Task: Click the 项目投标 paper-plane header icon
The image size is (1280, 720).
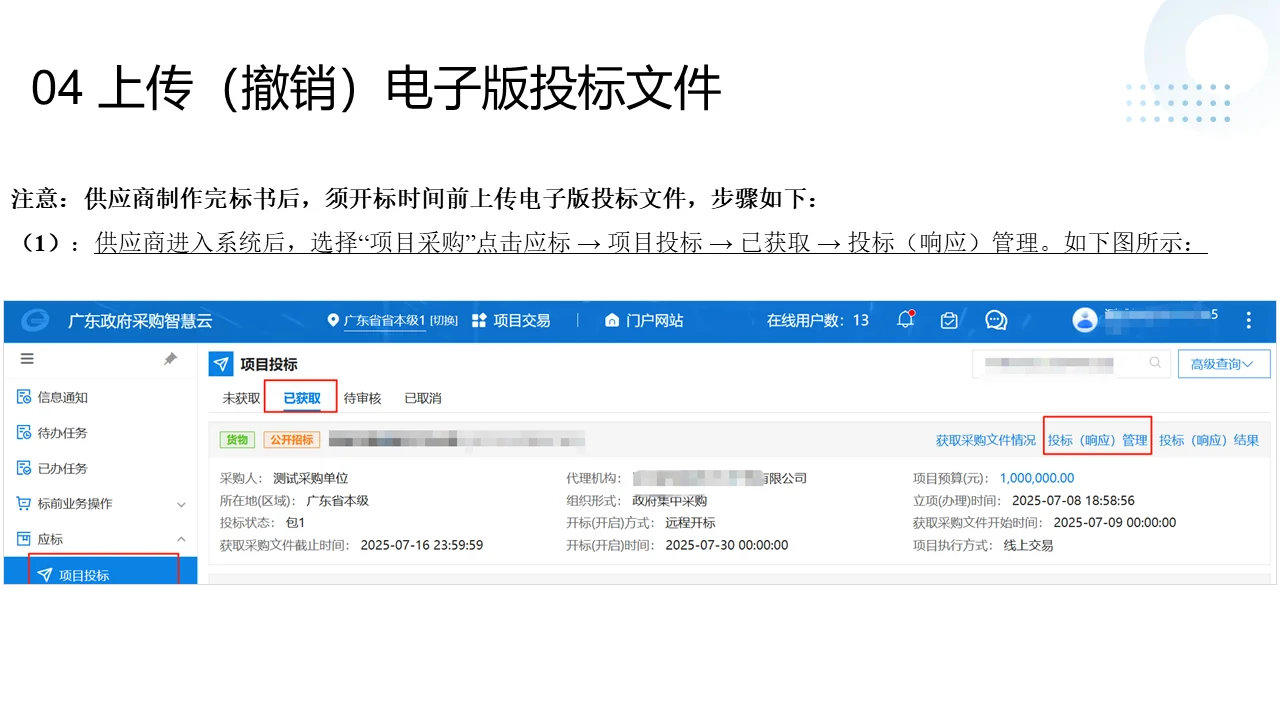Action: [x=220, y=363]
